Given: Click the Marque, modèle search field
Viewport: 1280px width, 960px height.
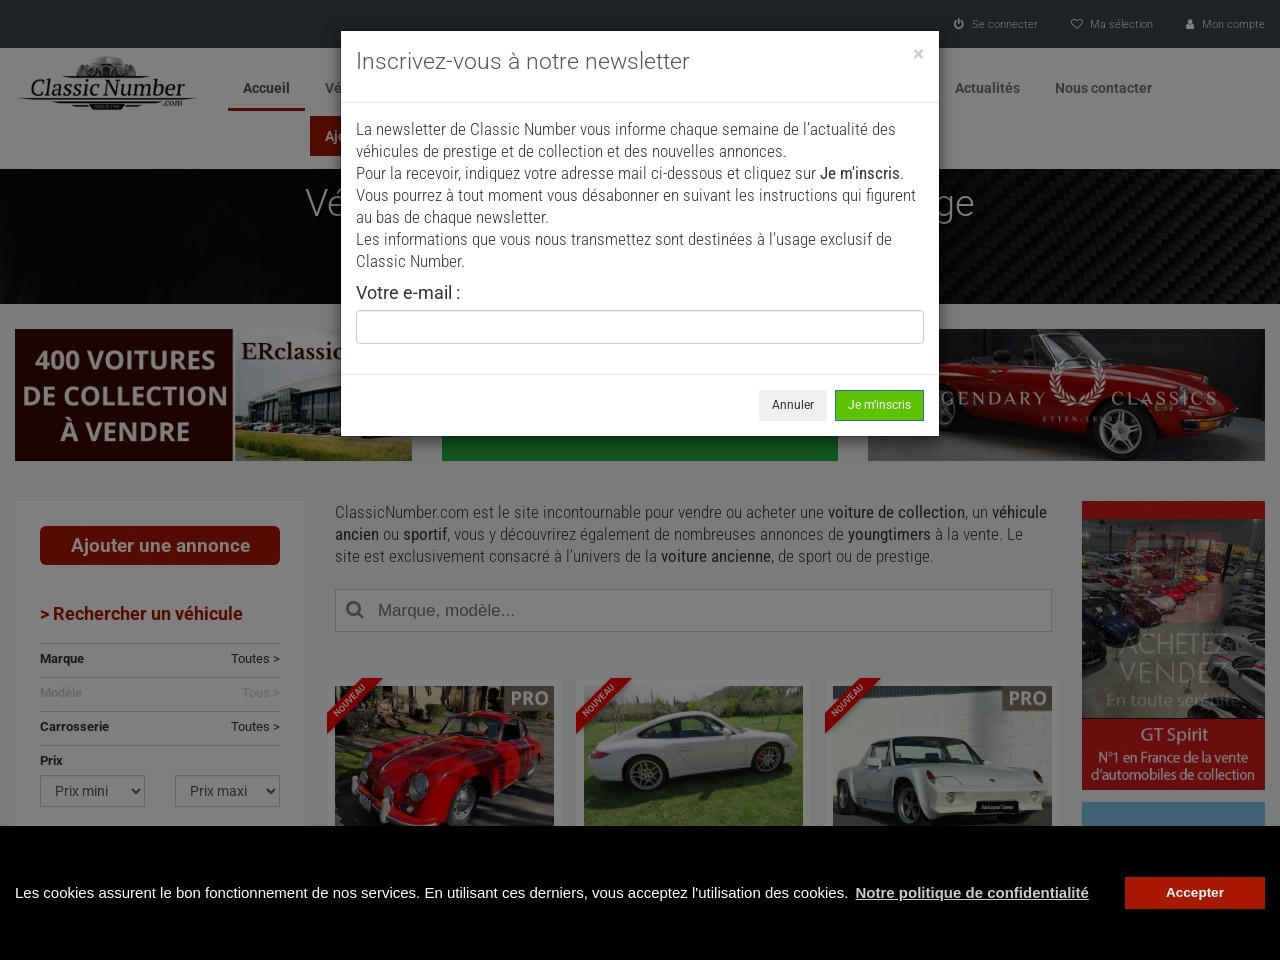Looking at the screenshot, I should click(693, 610).
